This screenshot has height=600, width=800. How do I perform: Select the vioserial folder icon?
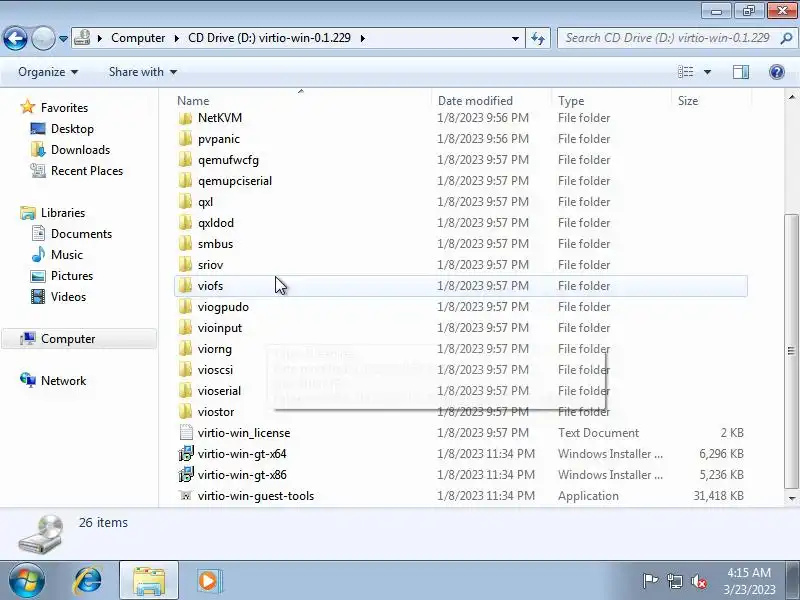point(186,391)
